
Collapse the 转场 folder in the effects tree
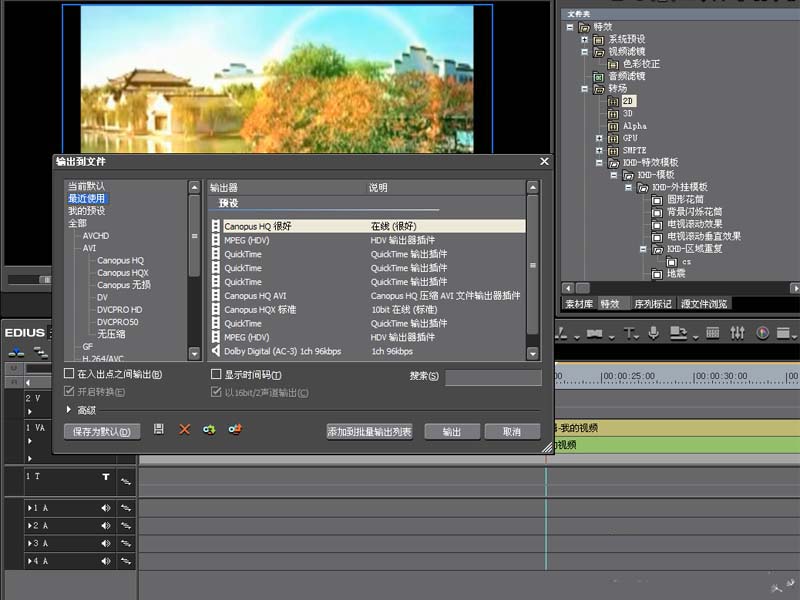click(585, 89)
